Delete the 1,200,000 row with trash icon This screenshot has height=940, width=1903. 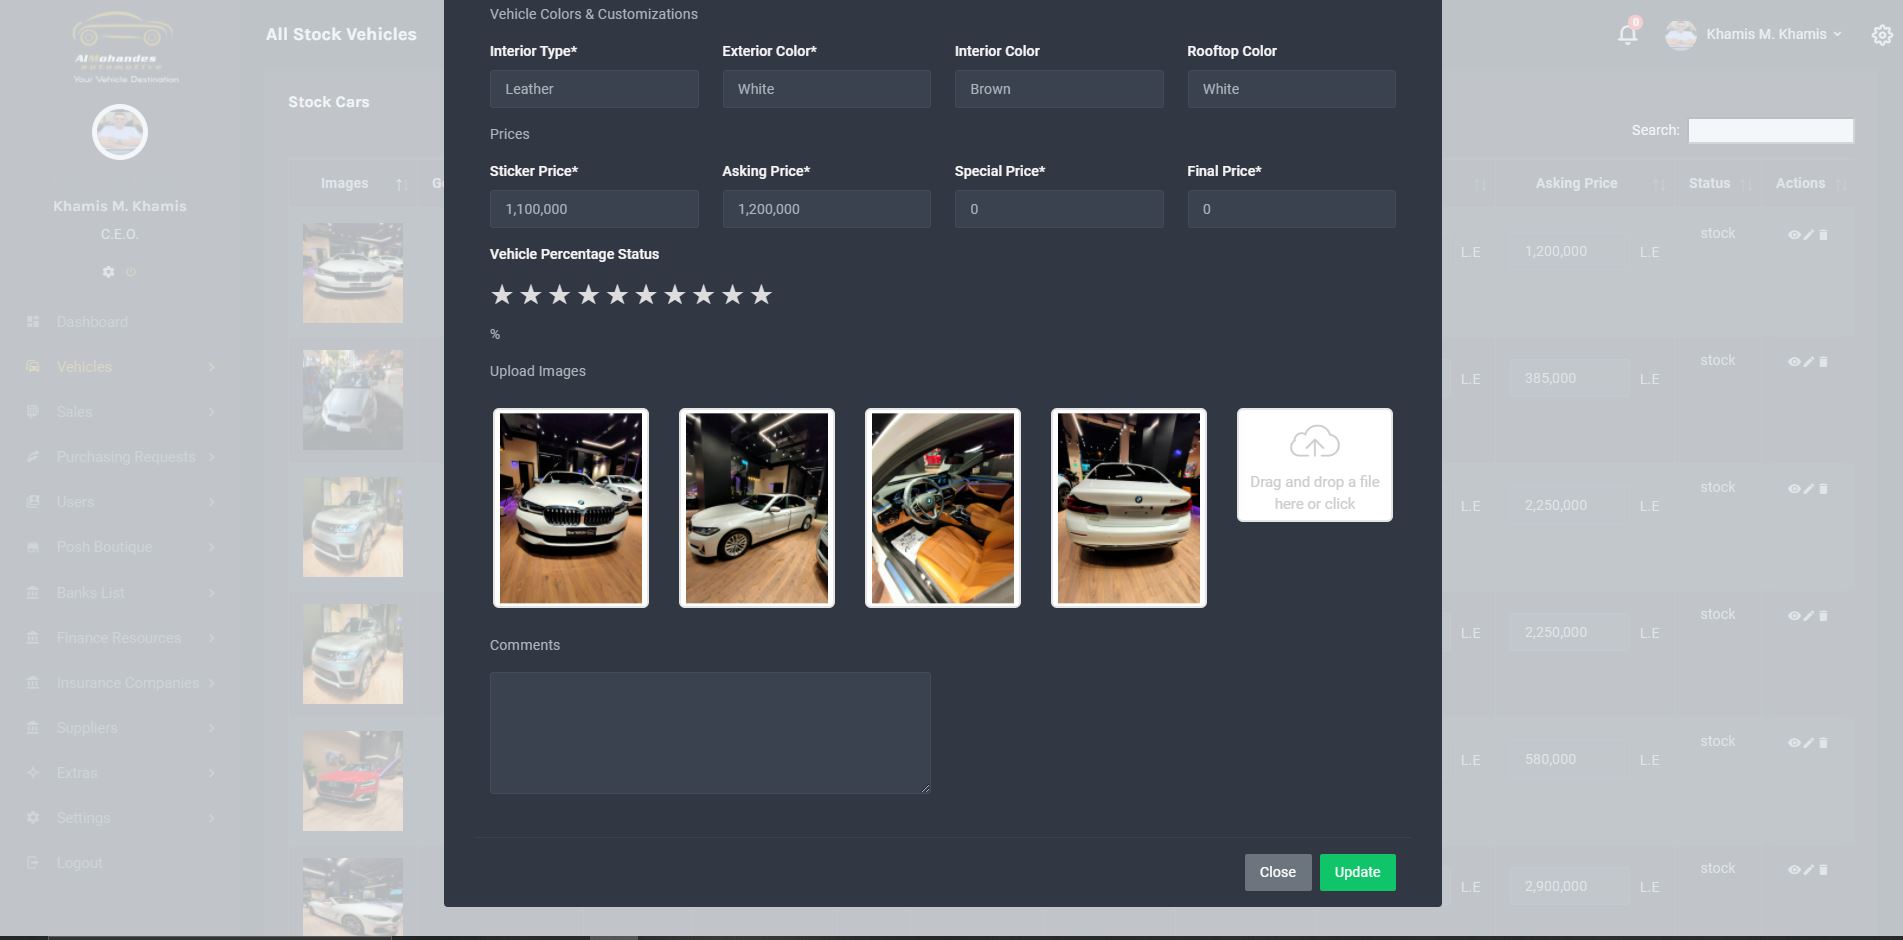click(1823, 235)
